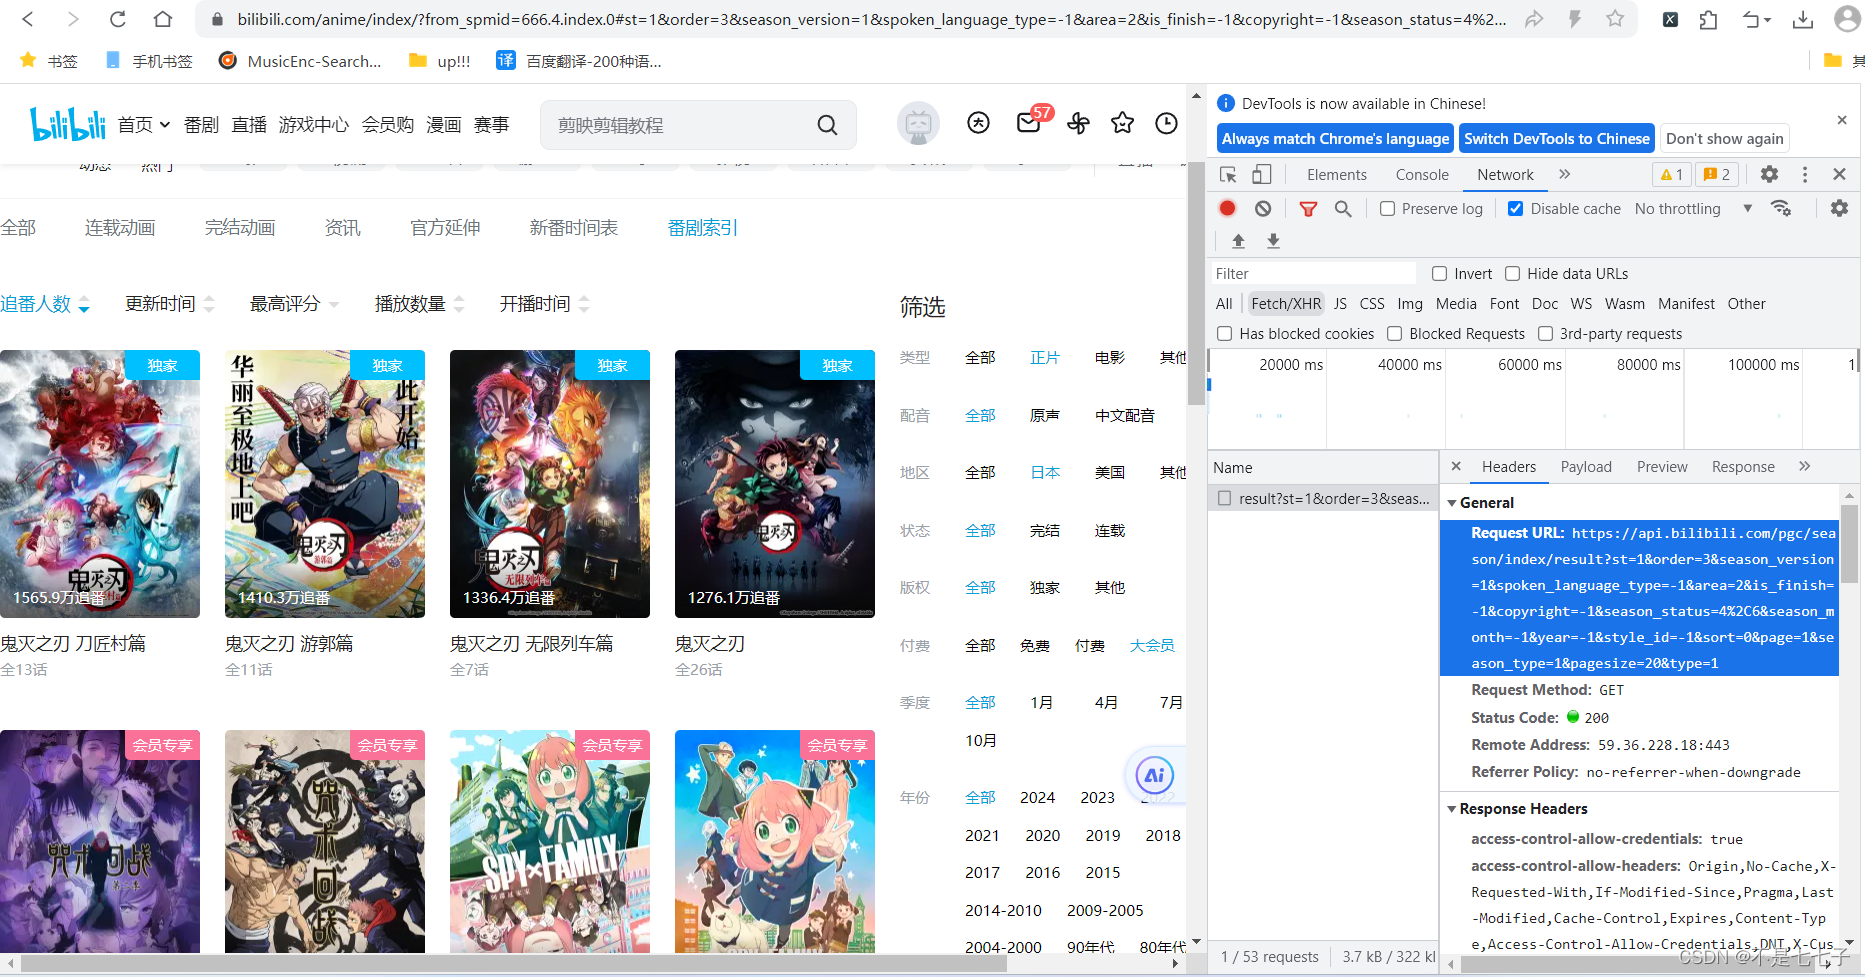Viewport: 1865px width, 977px height.
Task: Collapse the General section
Action: 1452,503
